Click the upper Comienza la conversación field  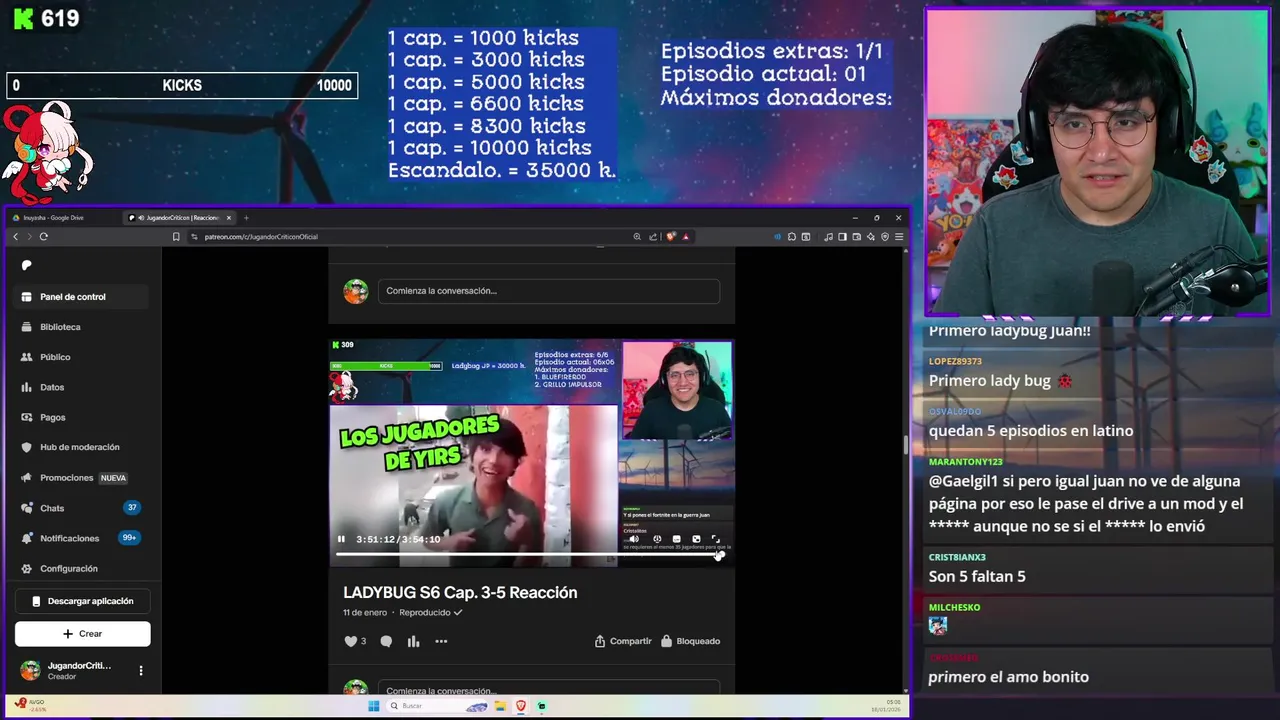[x=548, y=291]
